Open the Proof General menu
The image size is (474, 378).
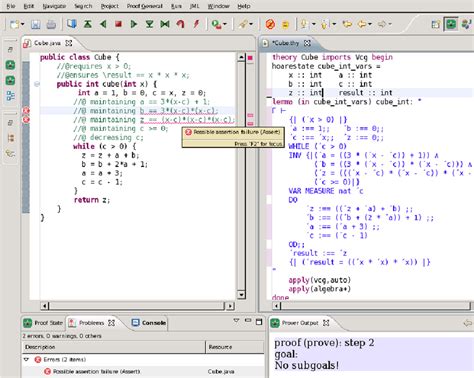tap(145, 6)
